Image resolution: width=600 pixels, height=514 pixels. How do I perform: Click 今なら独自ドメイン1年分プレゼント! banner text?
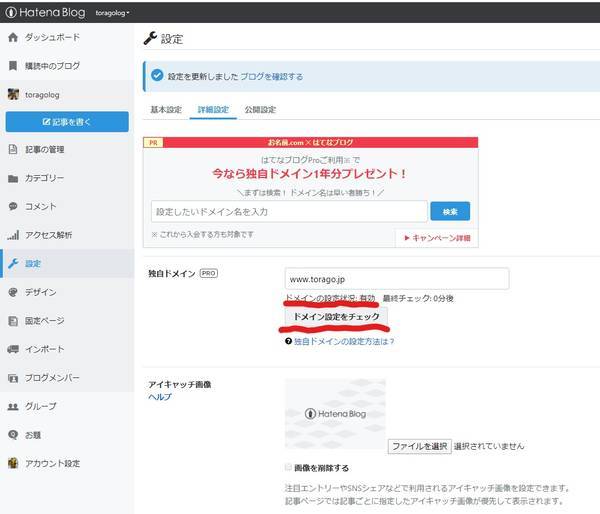(x=309, y=174)
